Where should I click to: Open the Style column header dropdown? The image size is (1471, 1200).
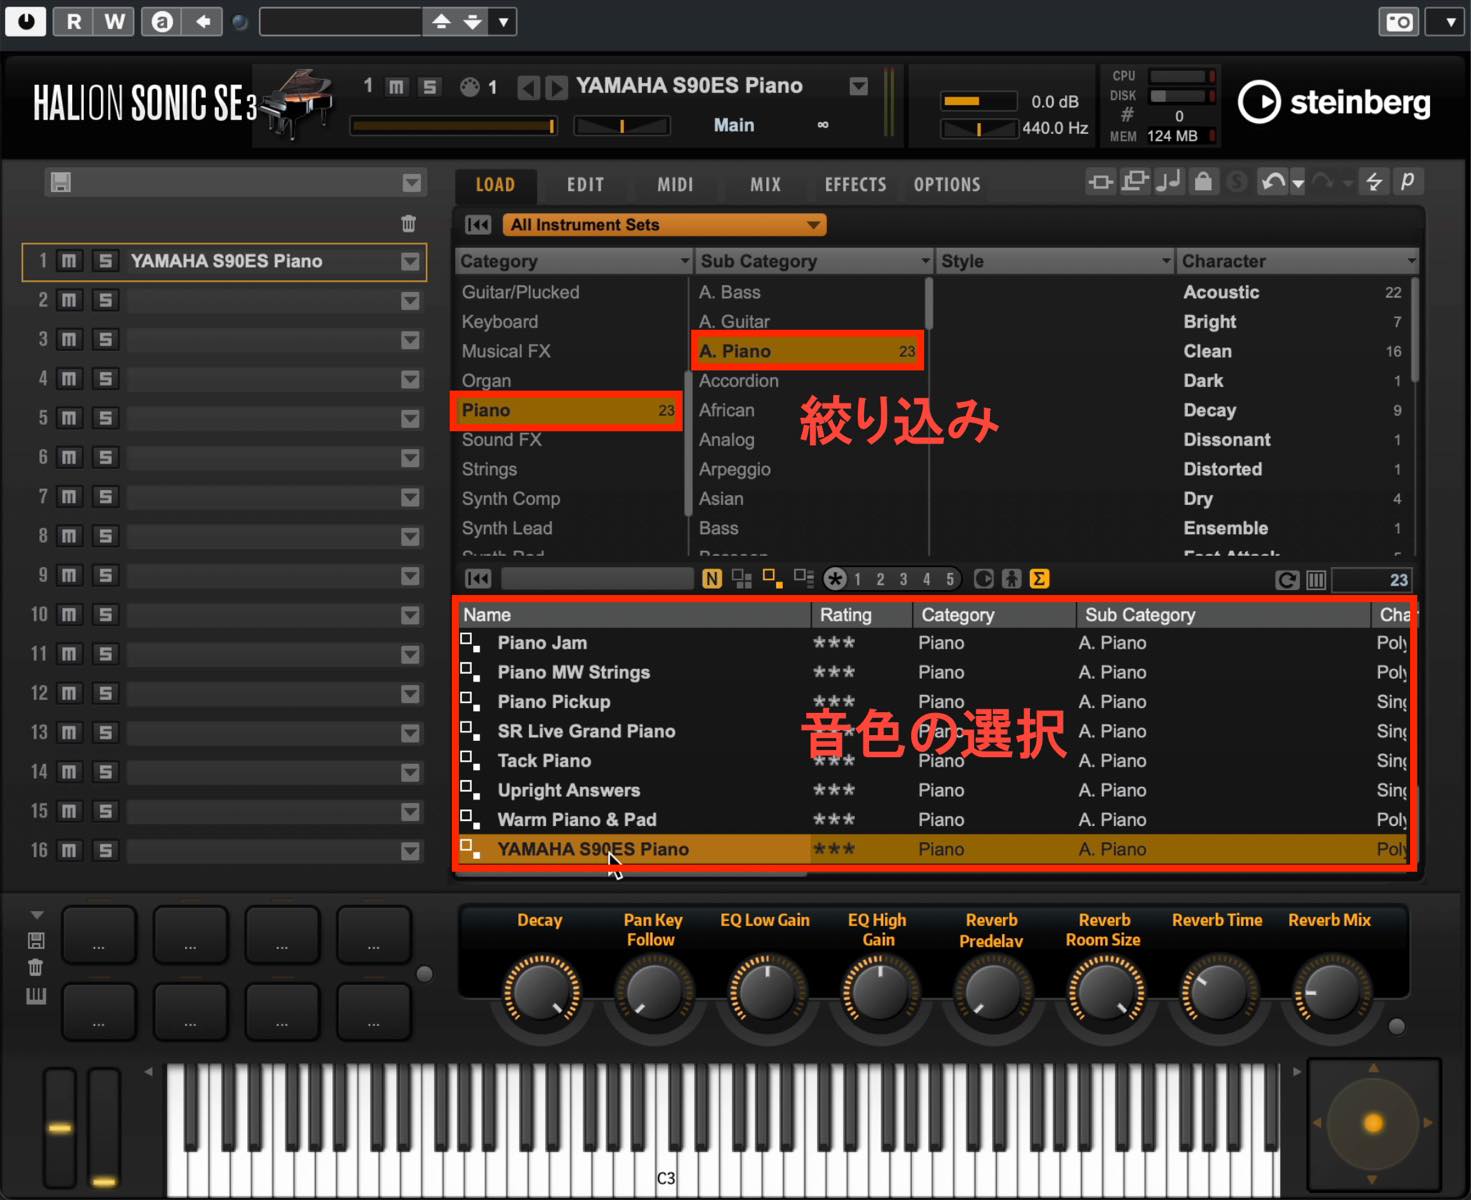click(x=1166, y=261)
